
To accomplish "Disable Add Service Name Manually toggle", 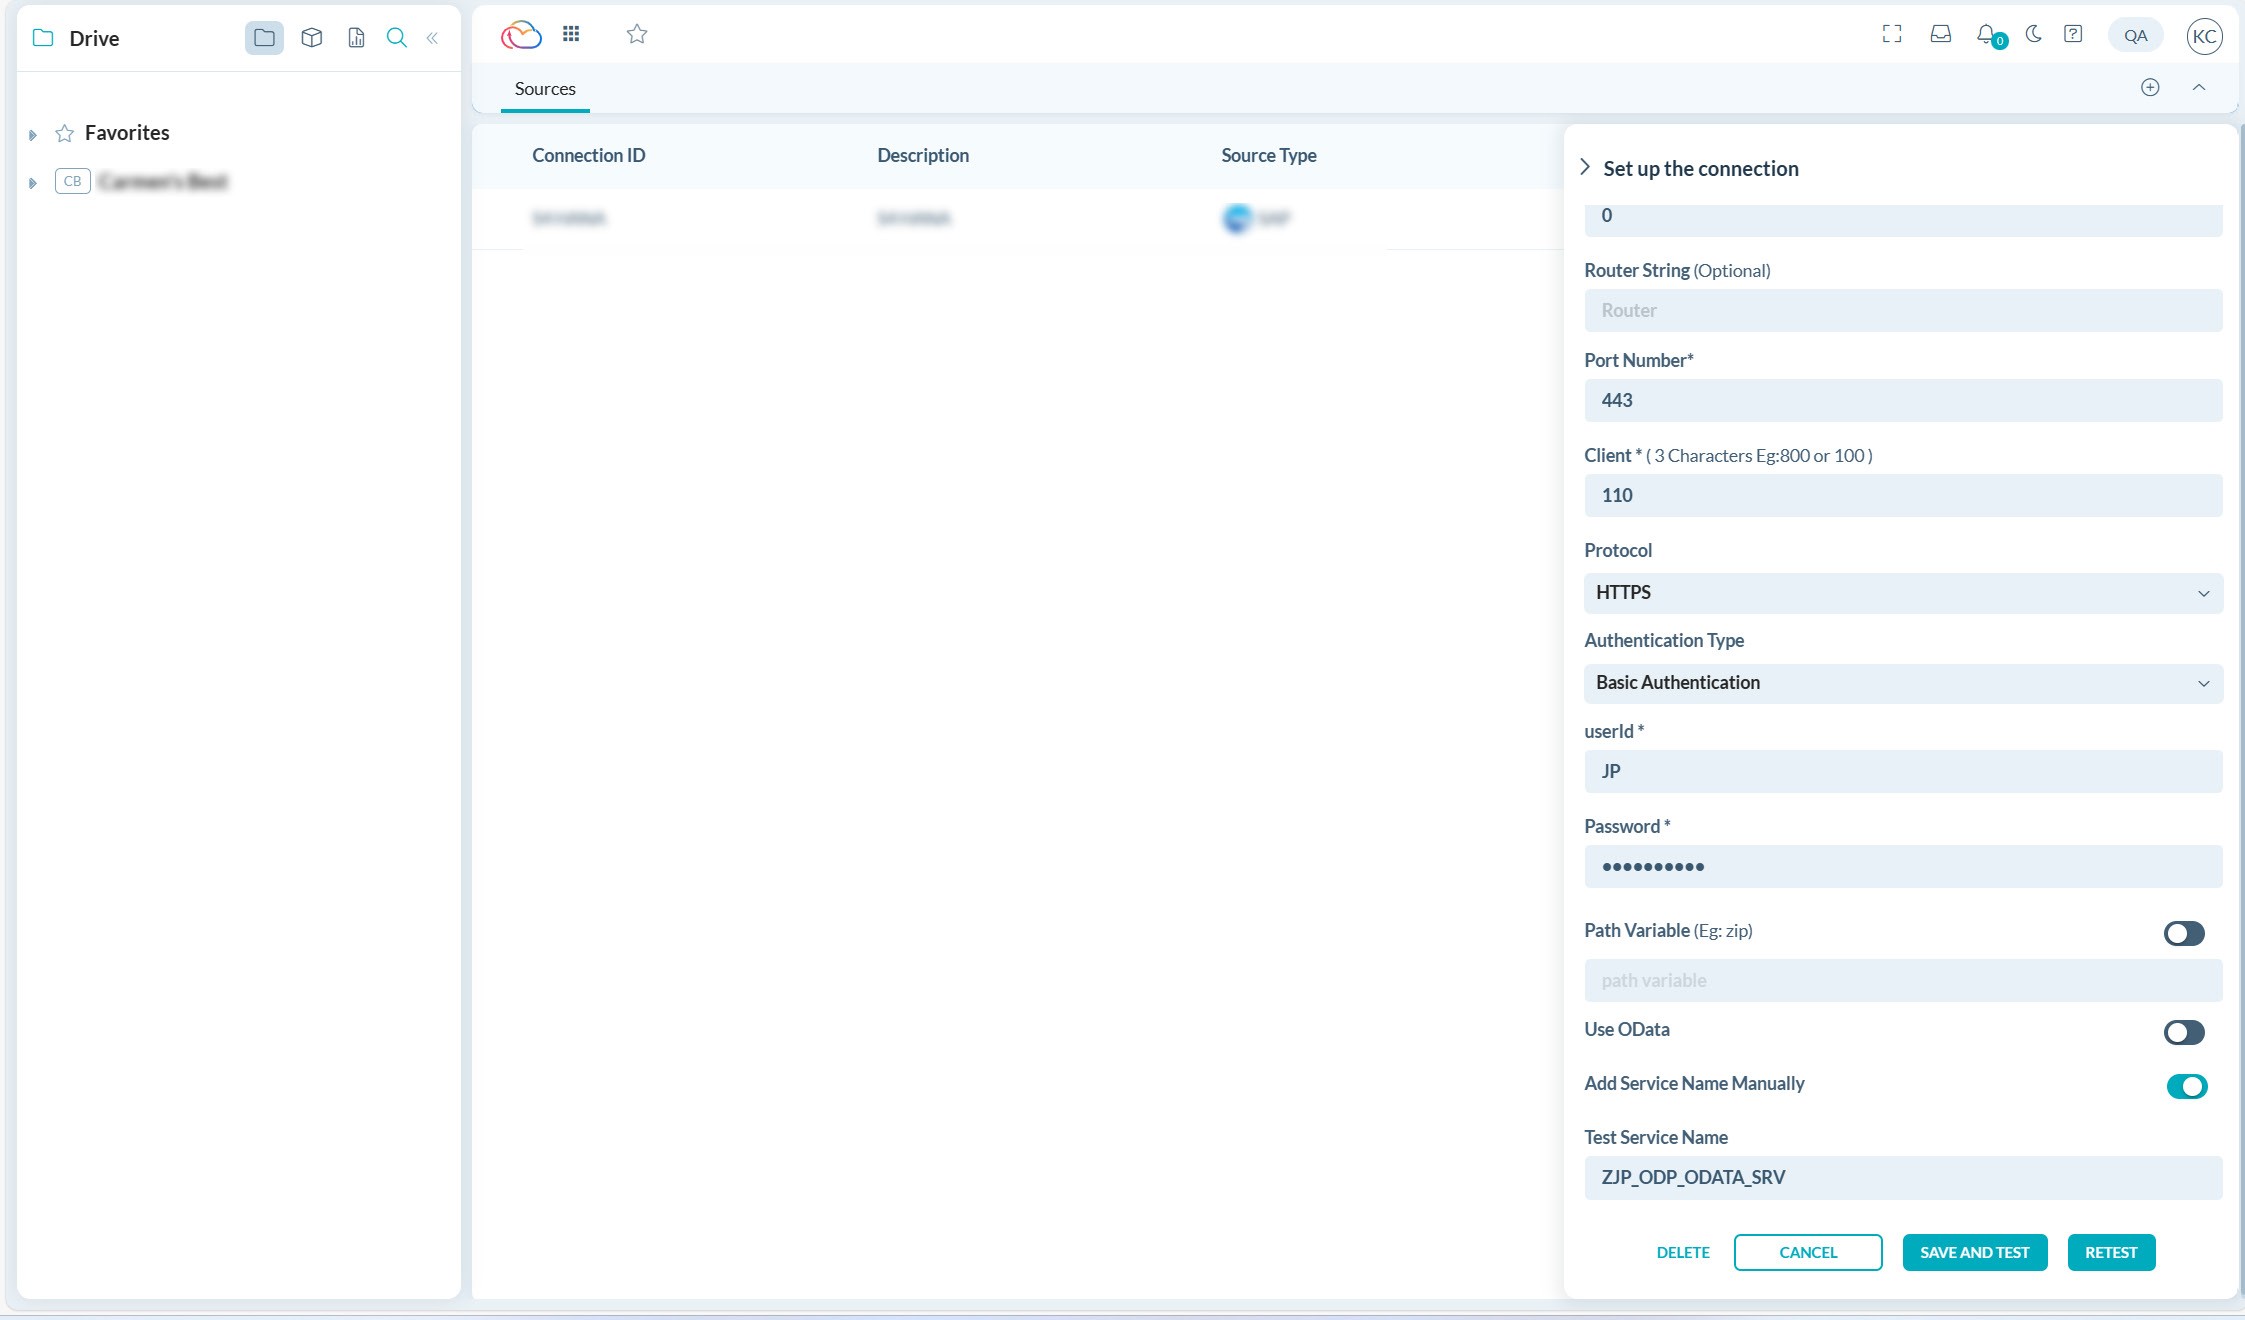I will click(x=2186, y=1086).
